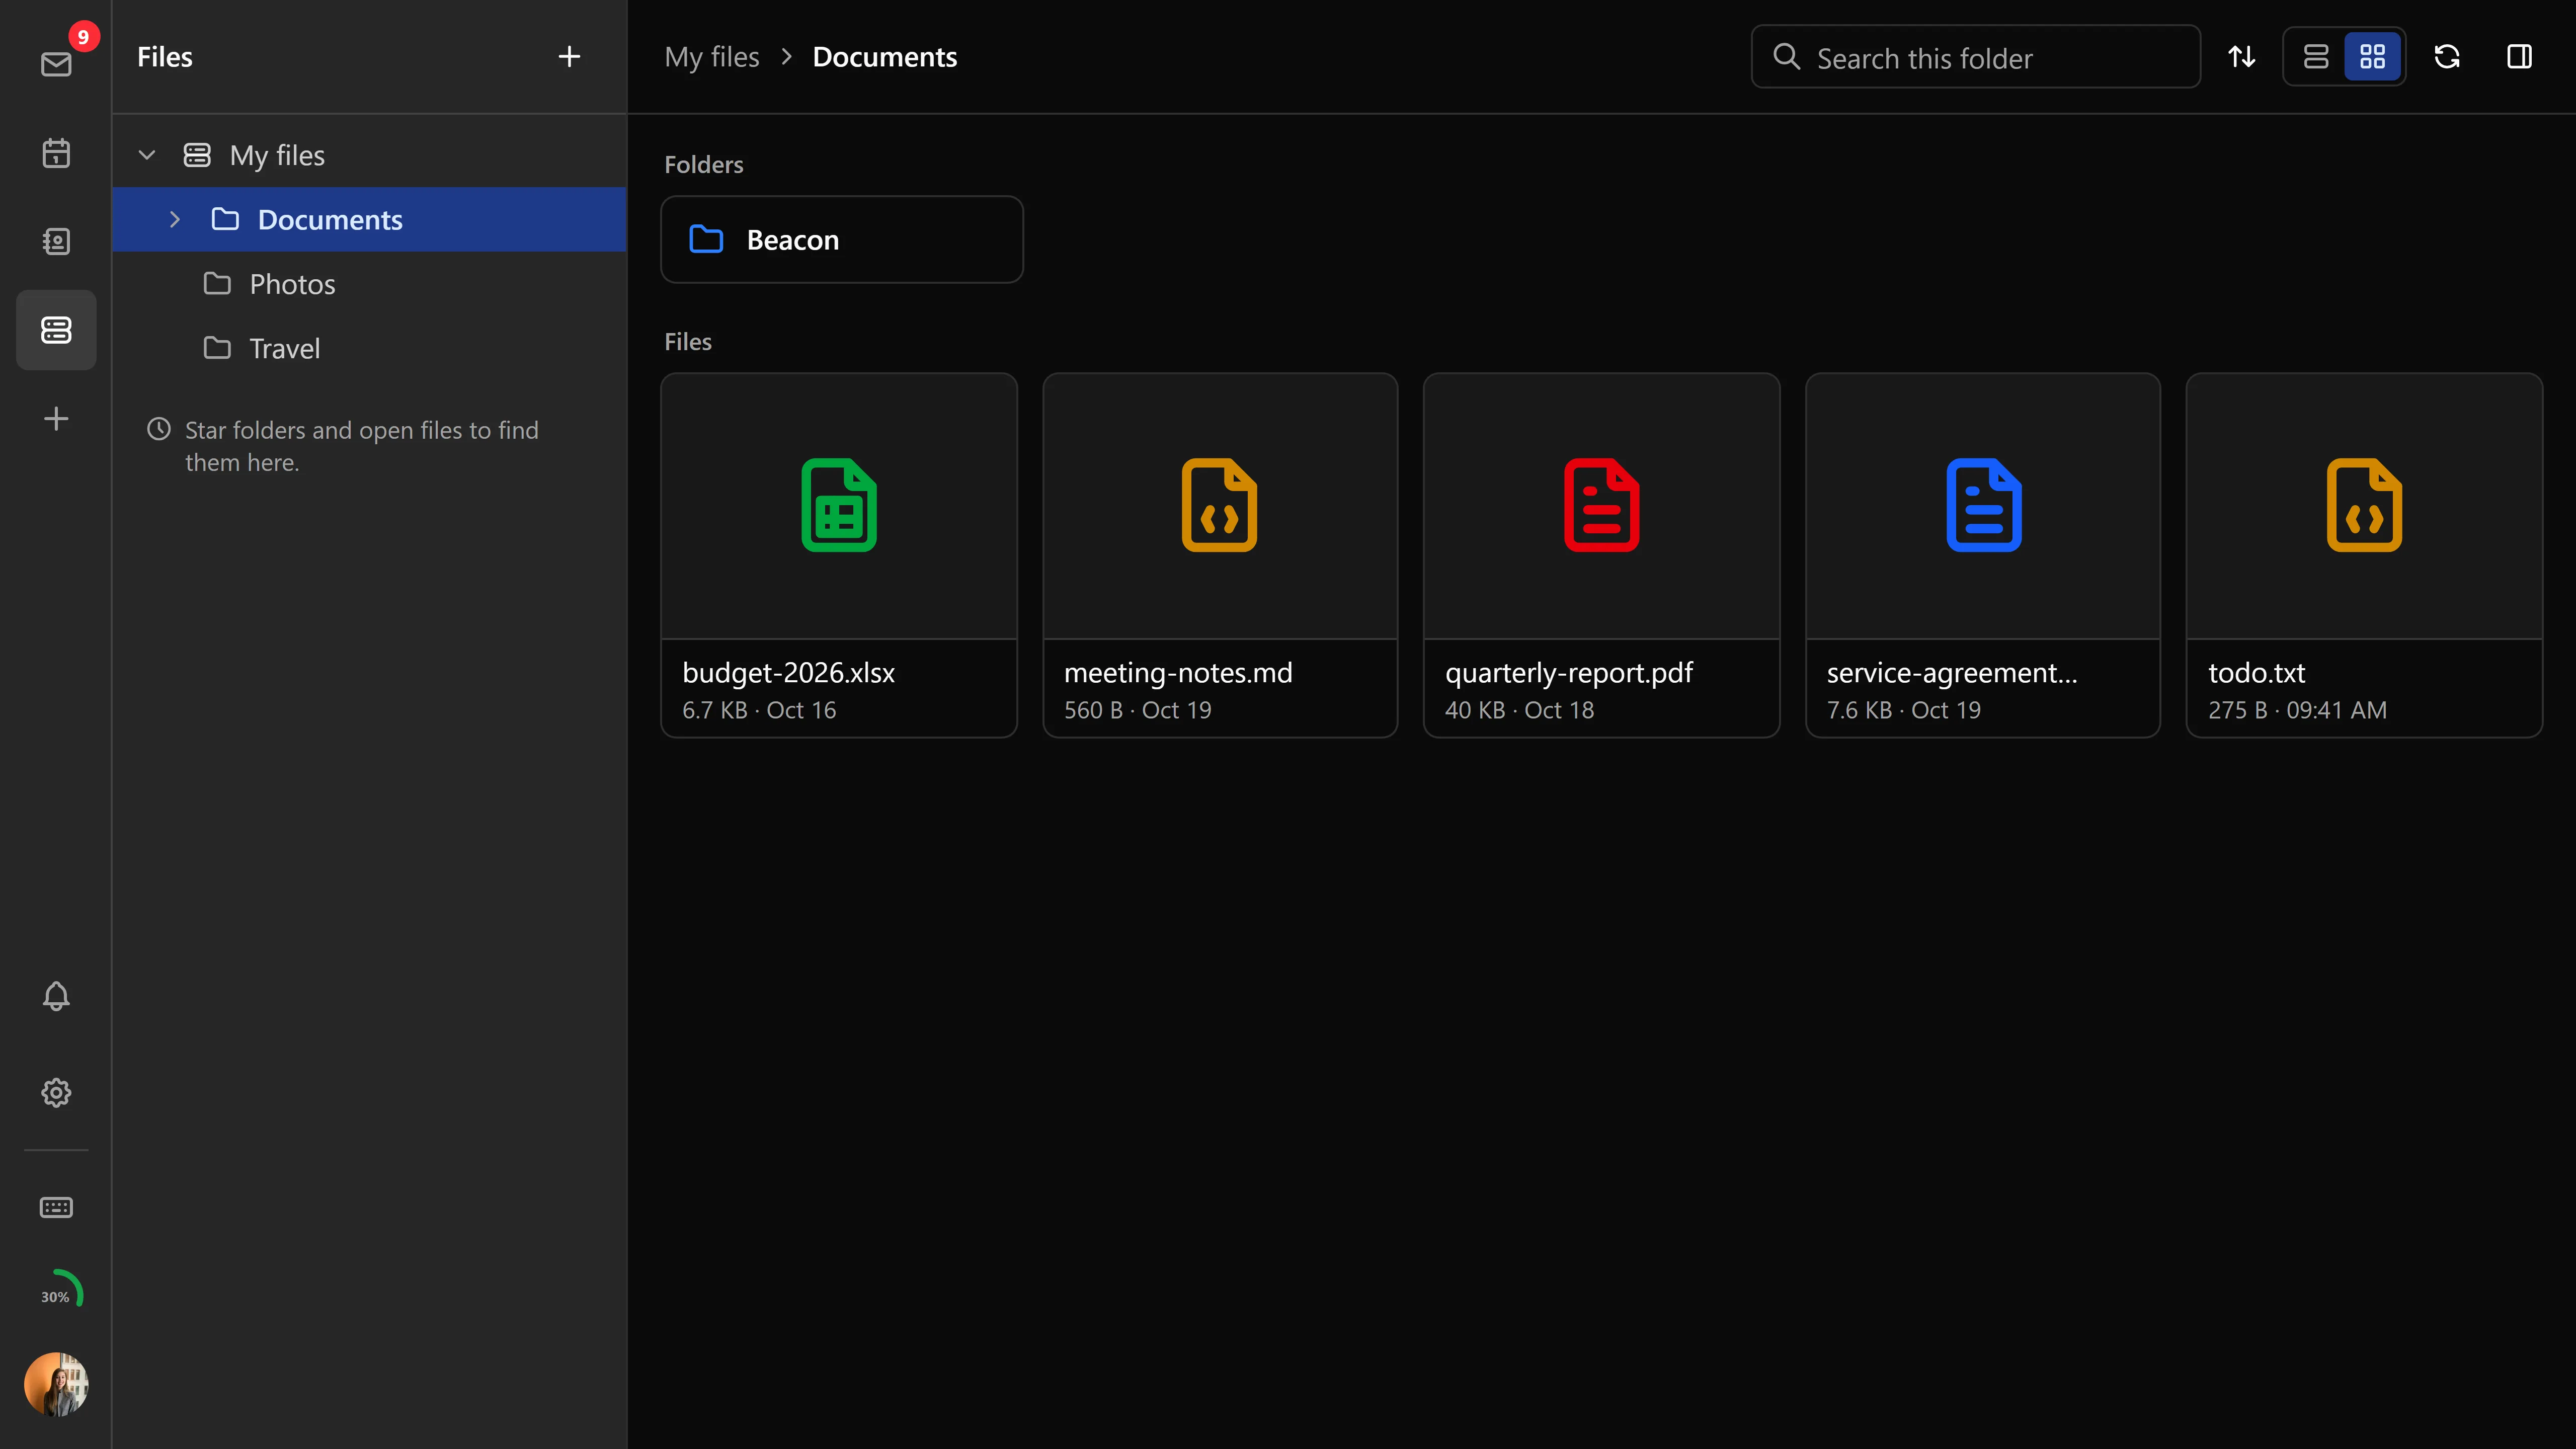Open the Mail app with 9 unread
Viewport: 2576px width, 1449px height.
tap(56, 64)
